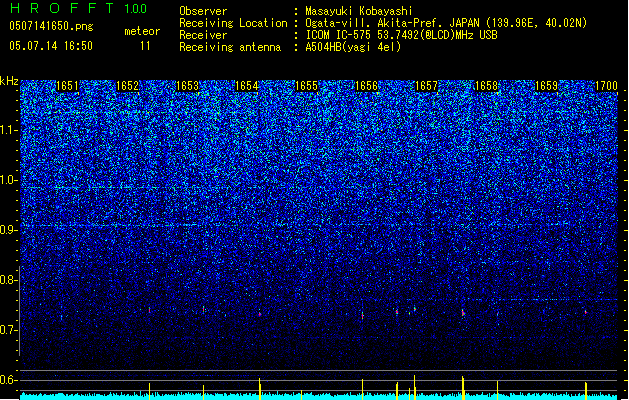Viewport: 629px width, 400px height.
Task: Click the Observer label
Action: (203, 11)
